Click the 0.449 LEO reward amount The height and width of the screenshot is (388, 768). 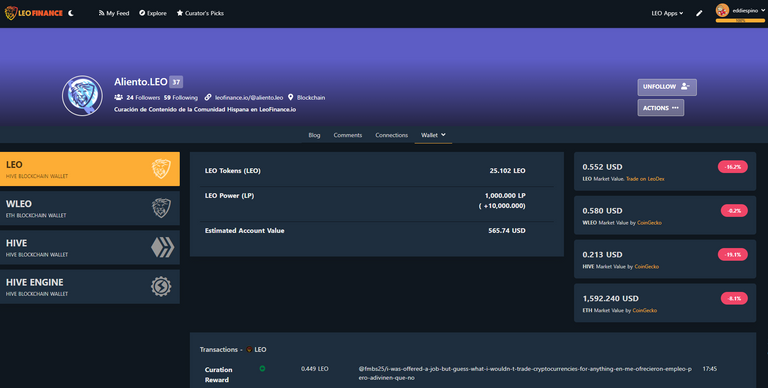click(x=314, y=369)
